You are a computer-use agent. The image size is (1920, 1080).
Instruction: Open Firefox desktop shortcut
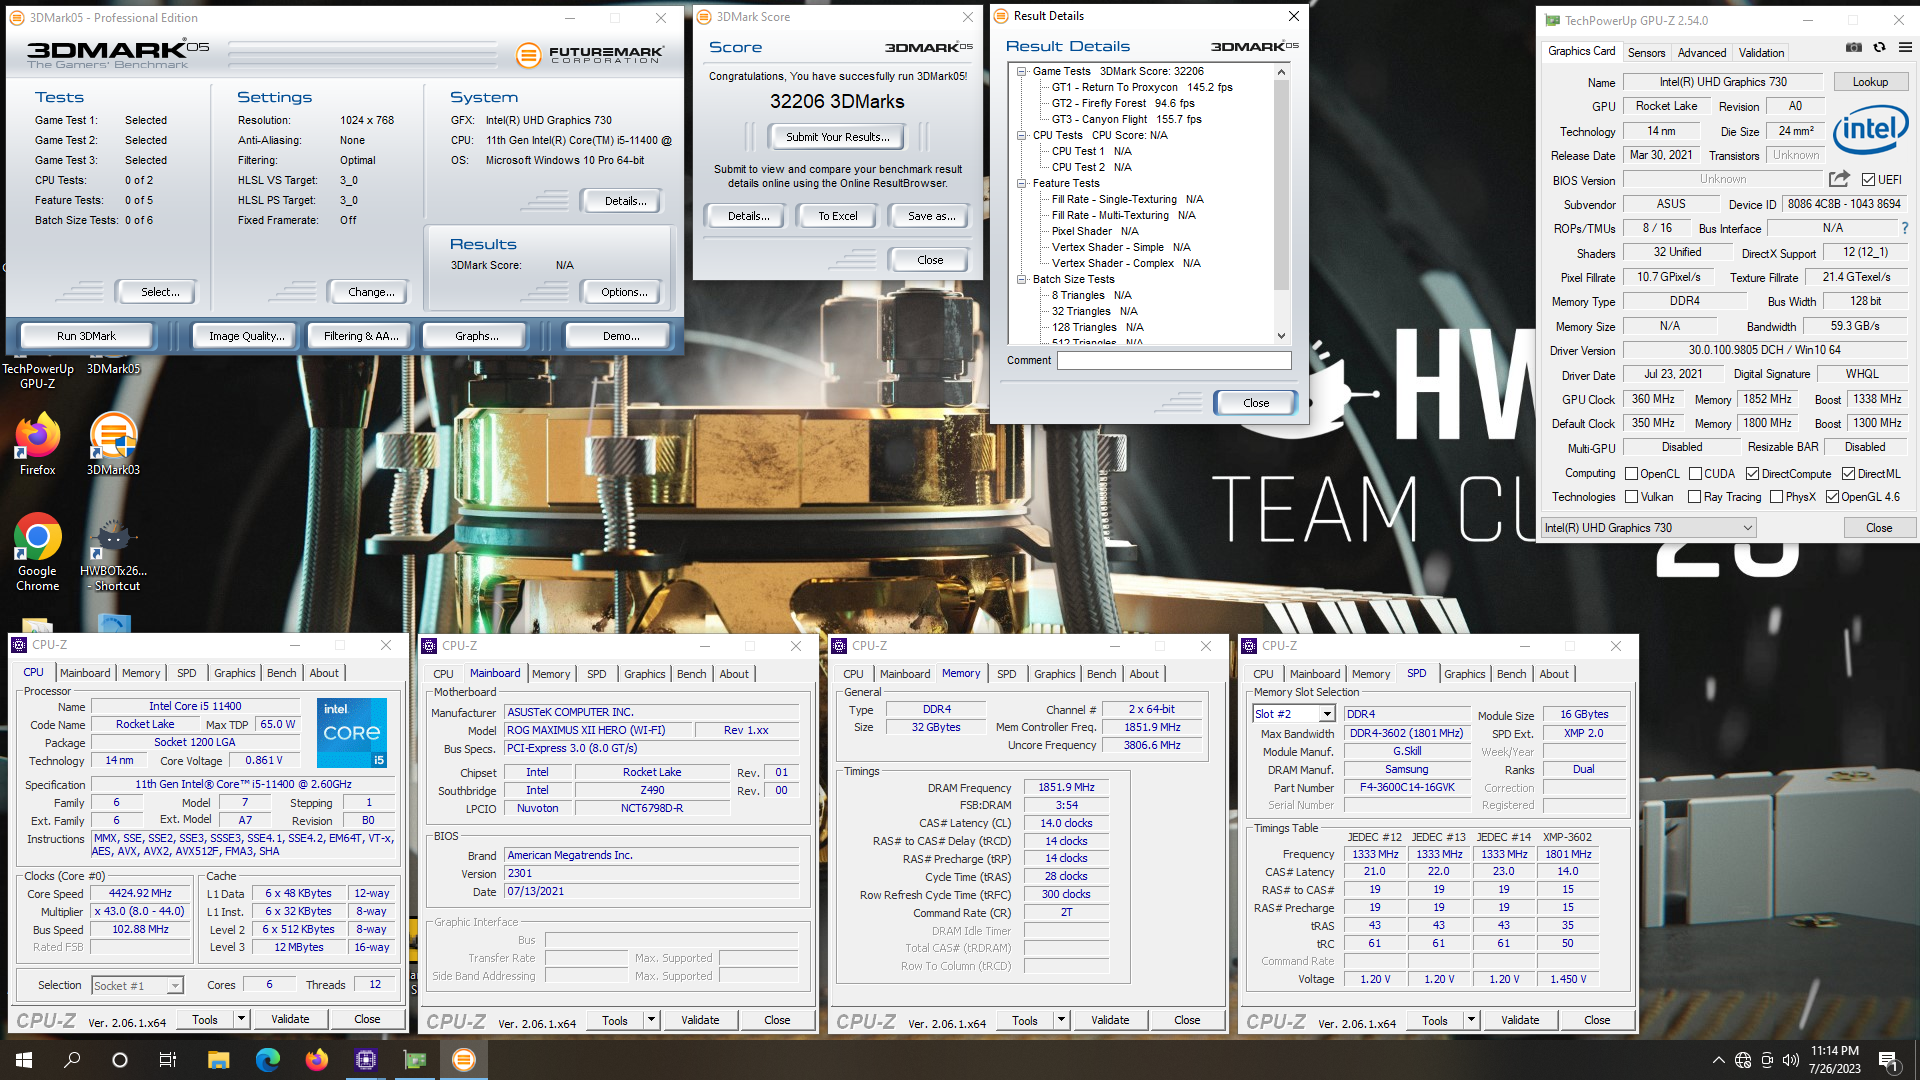point(38,445)
